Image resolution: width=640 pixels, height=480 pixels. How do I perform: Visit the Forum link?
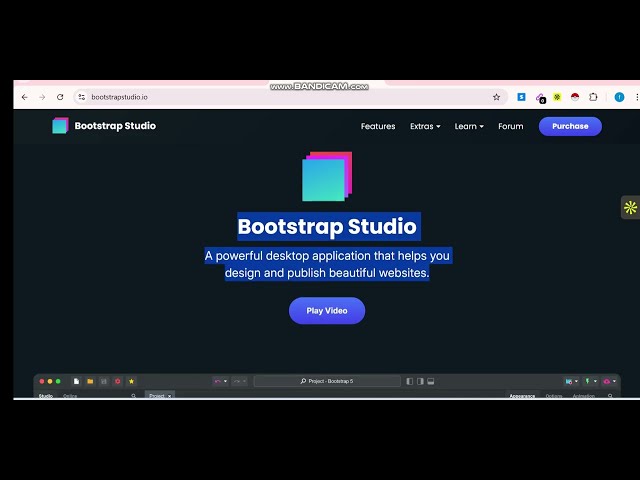point(511,127)
